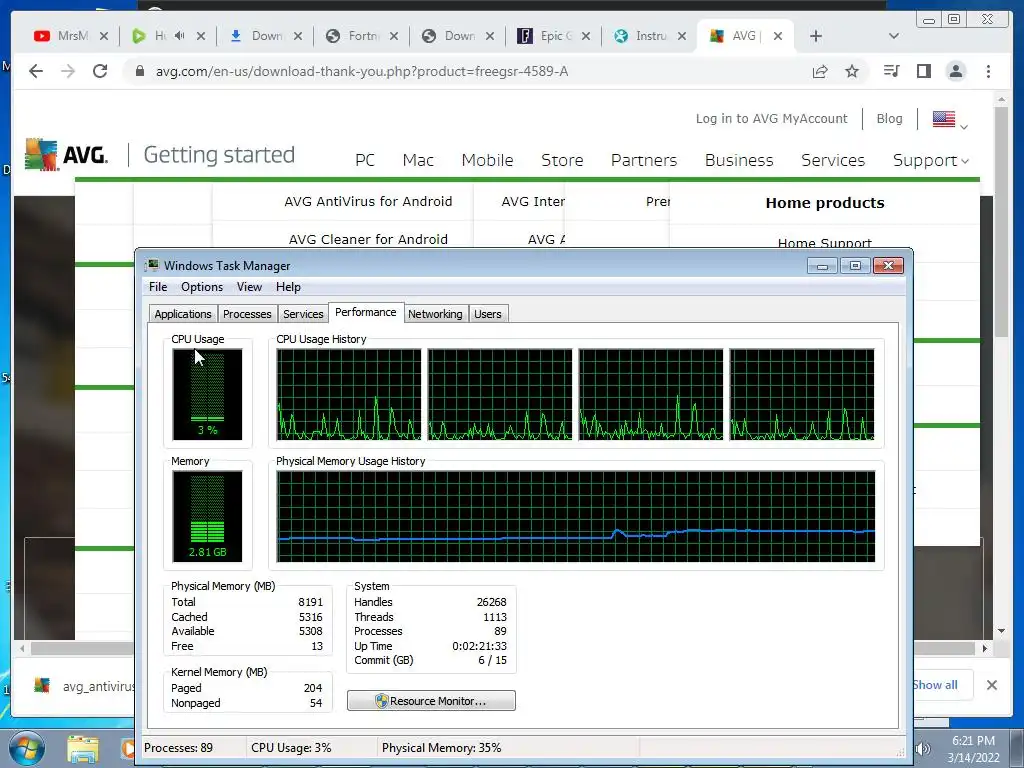The height and width of the screenshot is (768, 1024).
Task: Reload the AVG page
Action: 100,71
